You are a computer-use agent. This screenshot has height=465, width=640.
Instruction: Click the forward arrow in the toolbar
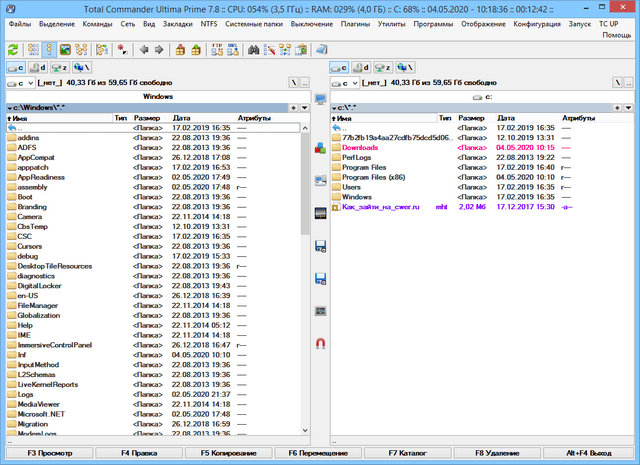tap(159, 48)
